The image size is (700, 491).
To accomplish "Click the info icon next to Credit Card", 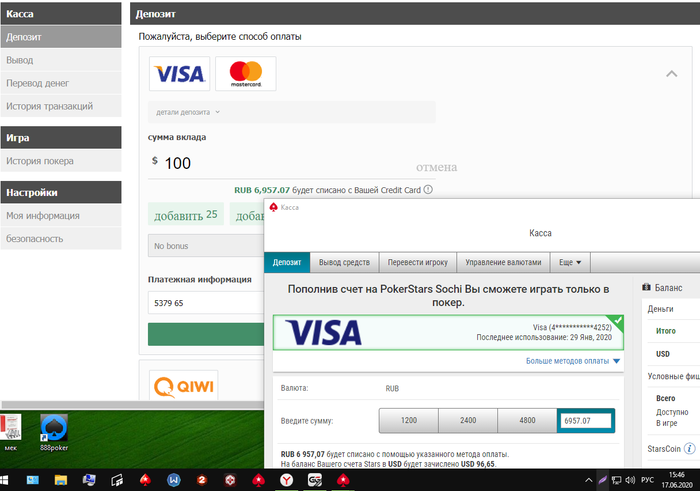I will 428,190.
